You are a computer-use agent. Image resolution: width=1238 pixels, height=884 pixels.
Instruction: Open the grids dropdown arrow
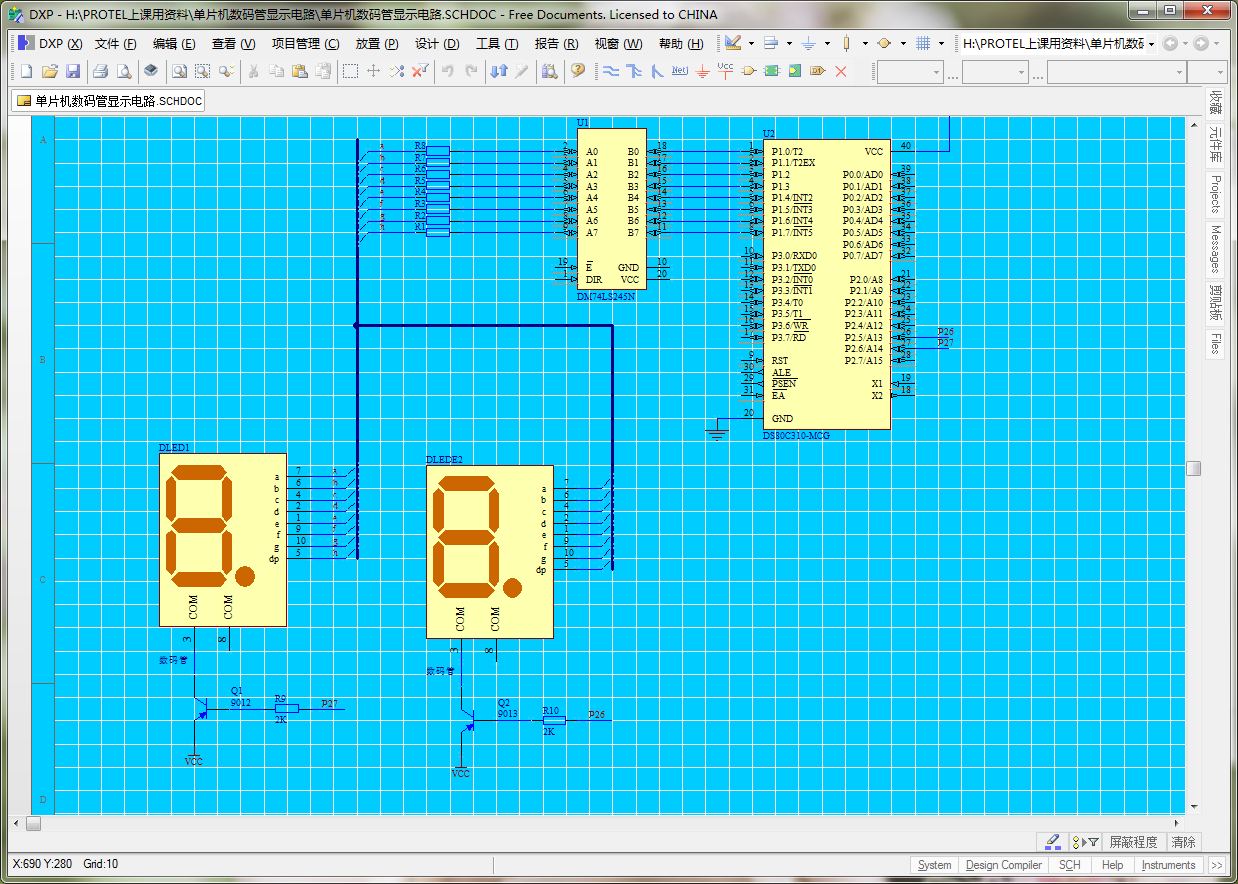941,44
